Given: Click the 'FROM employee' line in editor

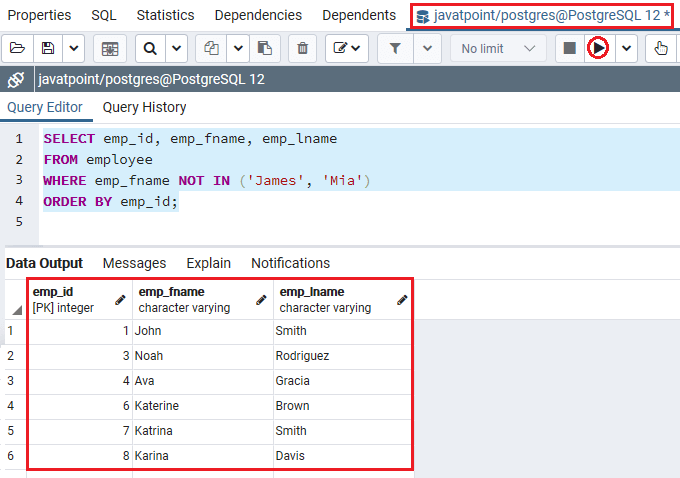Looking at the screenshot, I should pyautogui.click(x=98, y=160).
